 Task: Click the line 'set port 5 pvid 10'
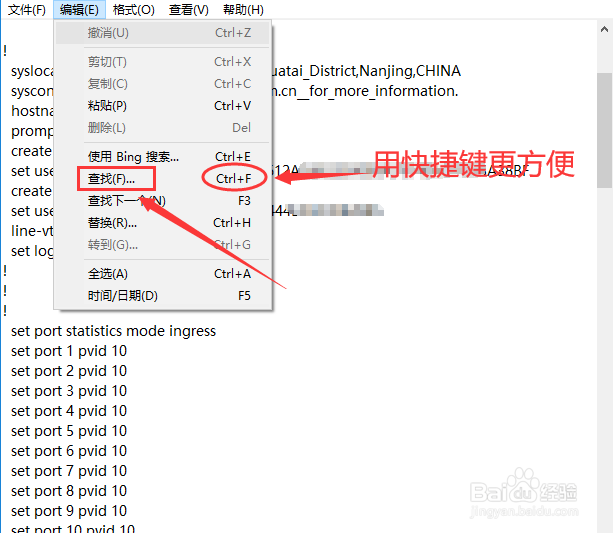(69, 431)
